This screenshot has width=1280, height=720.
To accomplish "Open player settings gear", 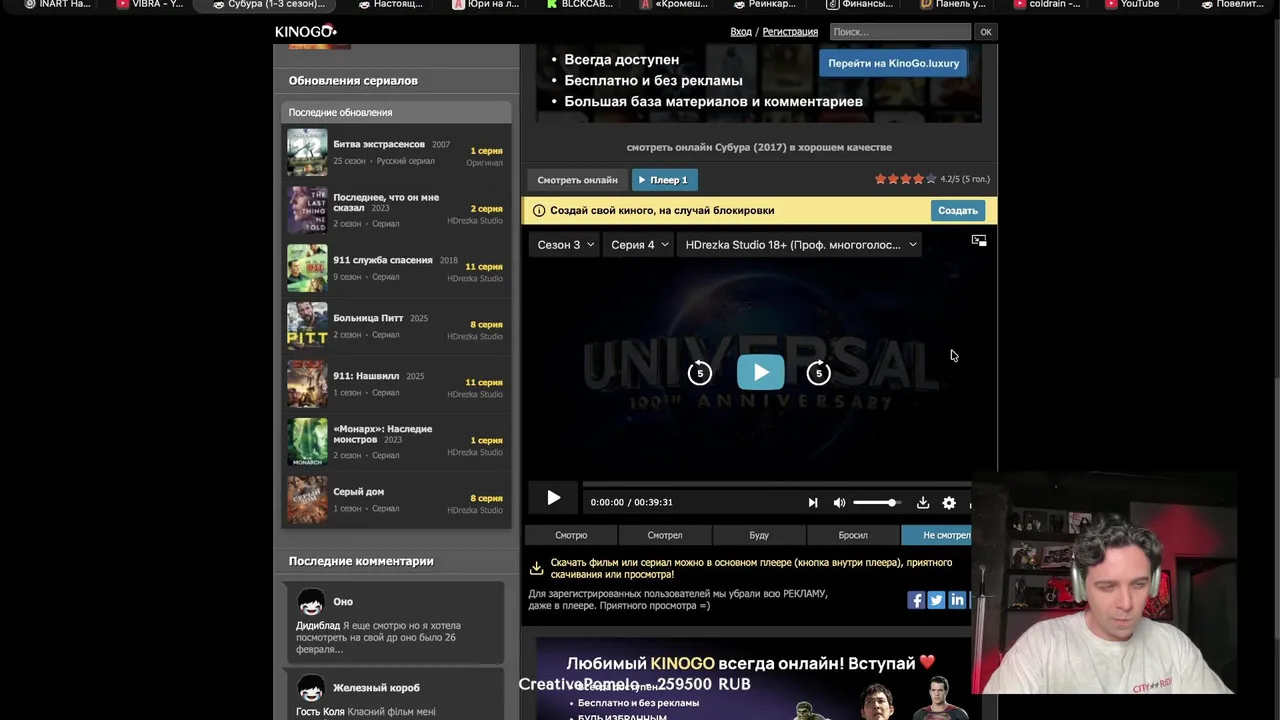I will (x=949, y=503).
